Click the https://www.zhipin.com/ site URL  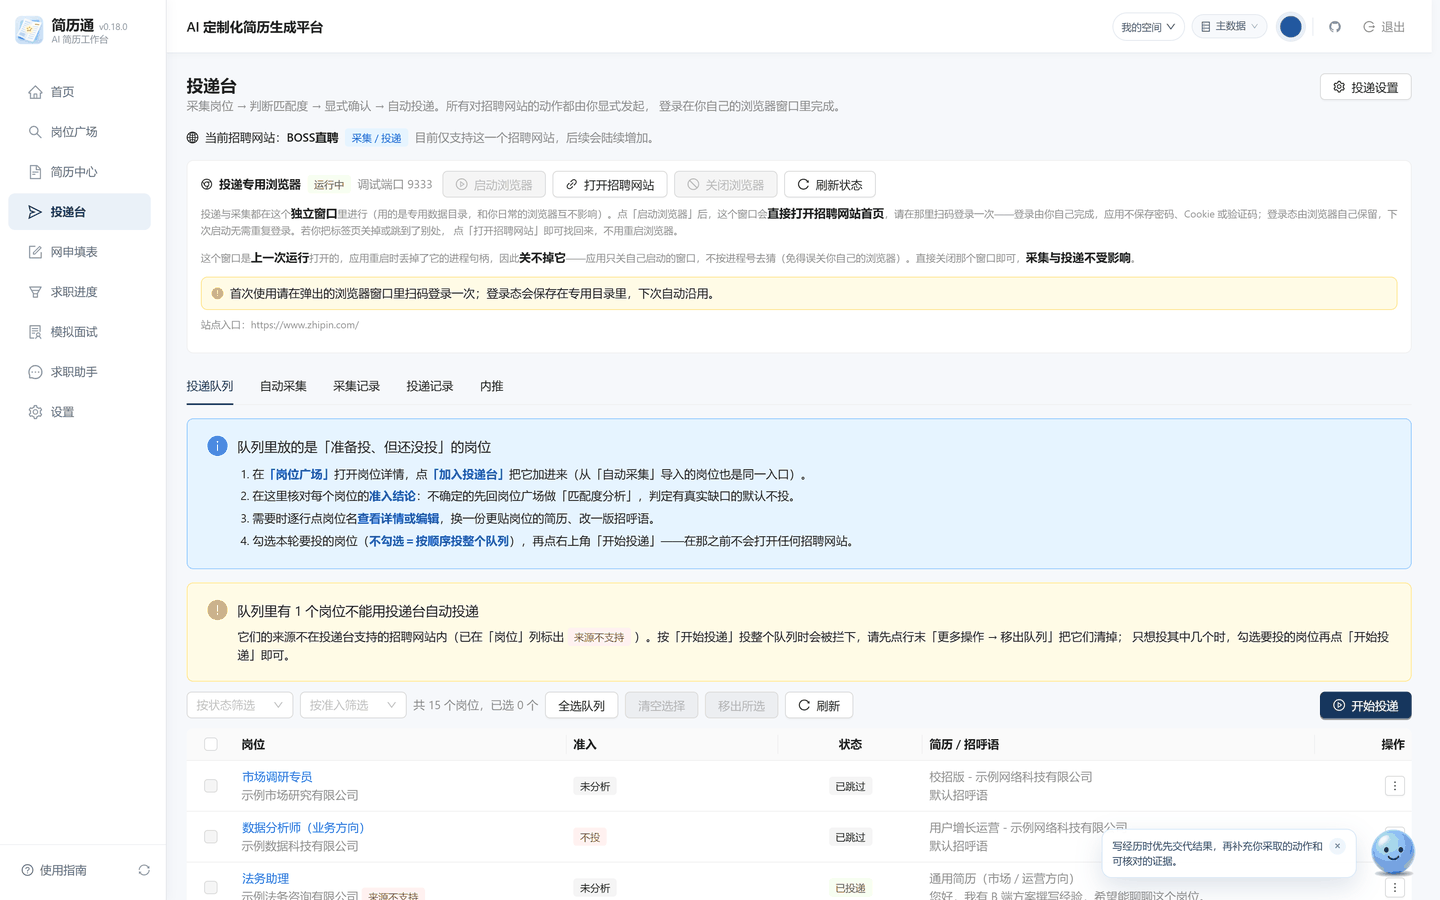304,325
